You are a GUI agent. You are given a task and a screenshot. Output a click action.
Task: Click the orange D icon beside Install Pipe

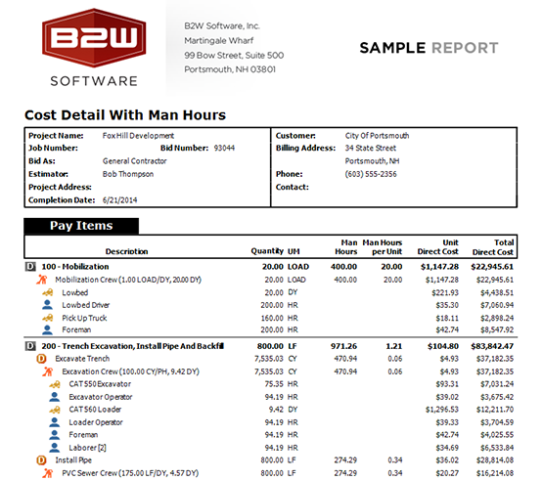click(41, 460)
